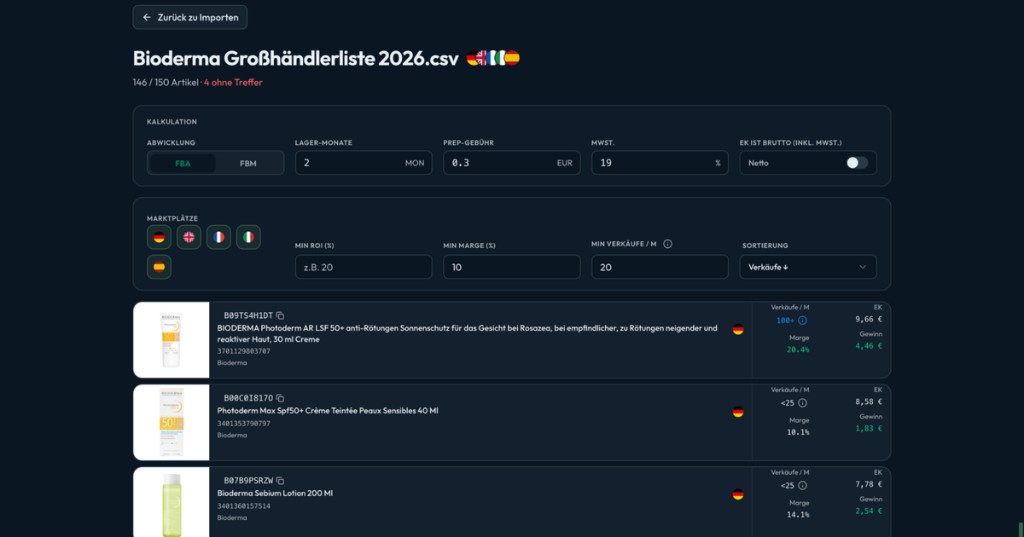The width and height of the screenshot is (1024, 537).
Task: Edit the Lager-Monate field
Action: pos(363,163)
